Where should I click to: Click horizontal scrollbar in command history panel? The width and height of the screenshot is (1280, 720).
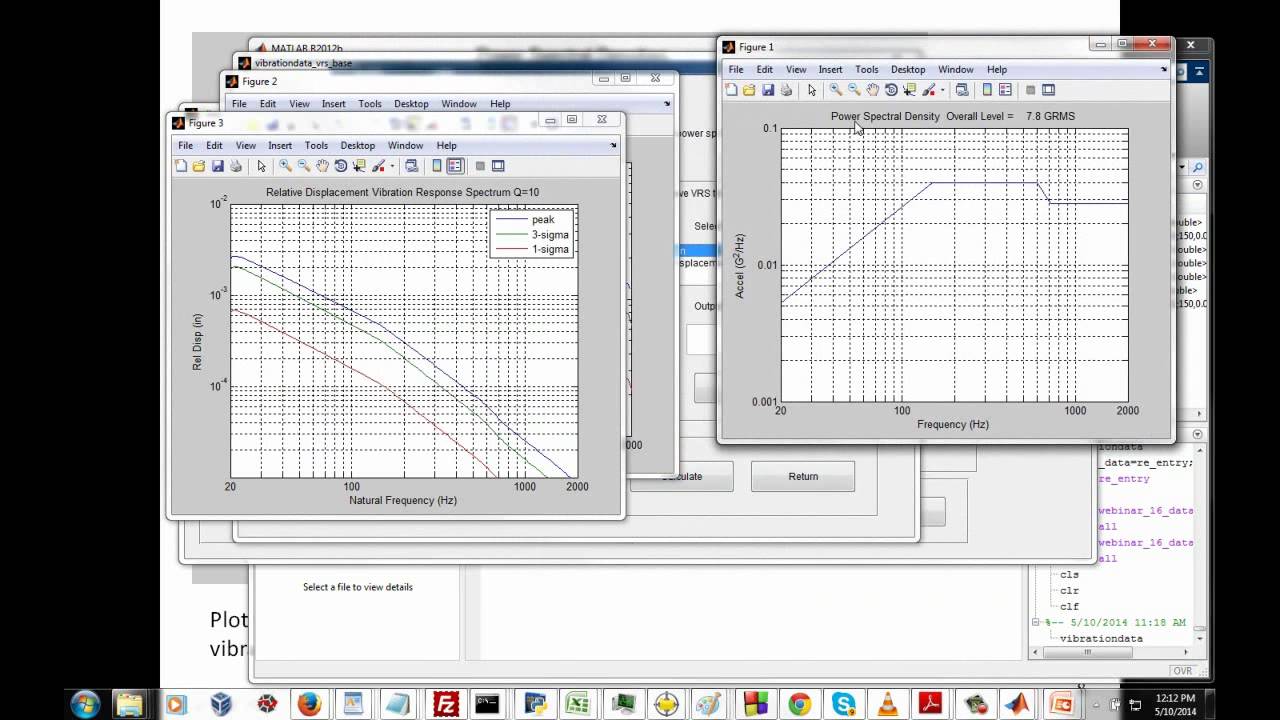1087,652
